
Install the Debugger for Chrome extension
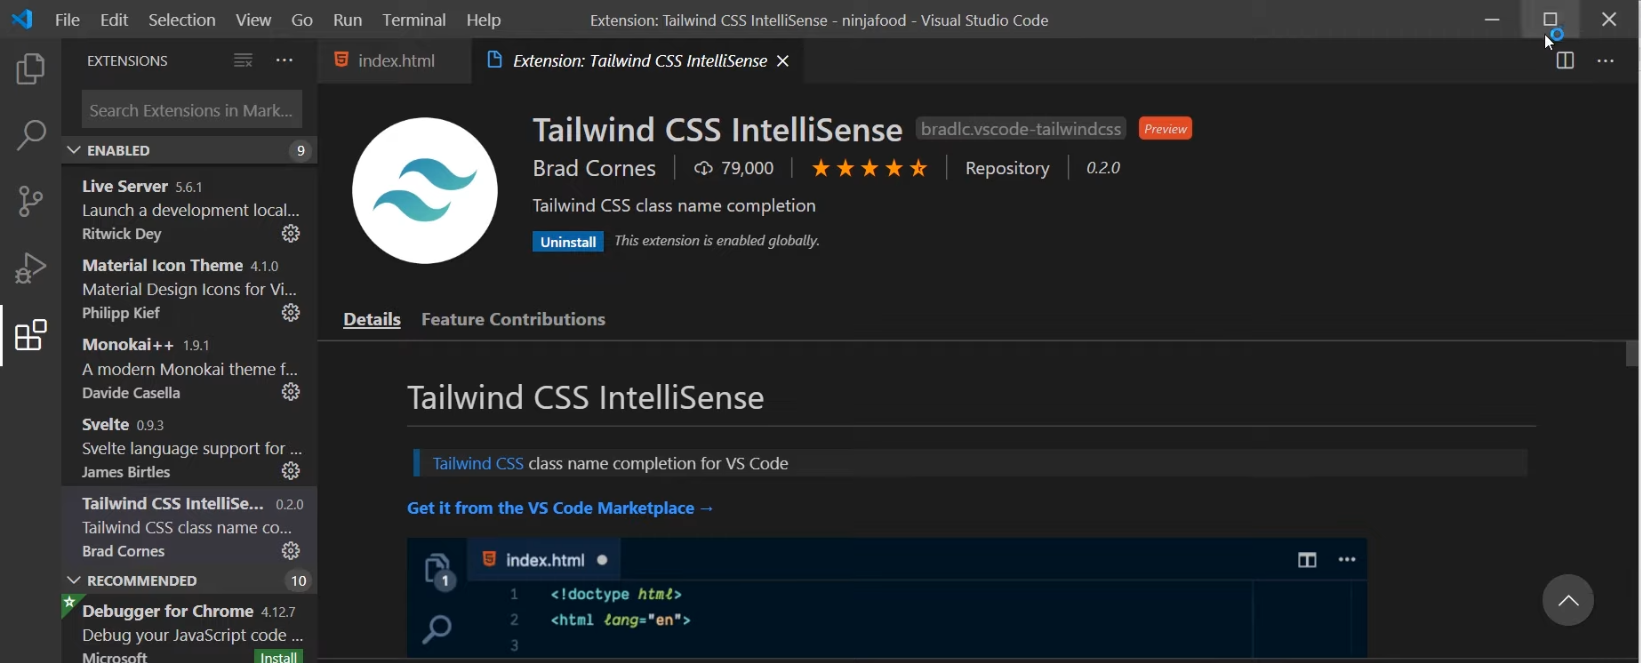coord(279,656)
